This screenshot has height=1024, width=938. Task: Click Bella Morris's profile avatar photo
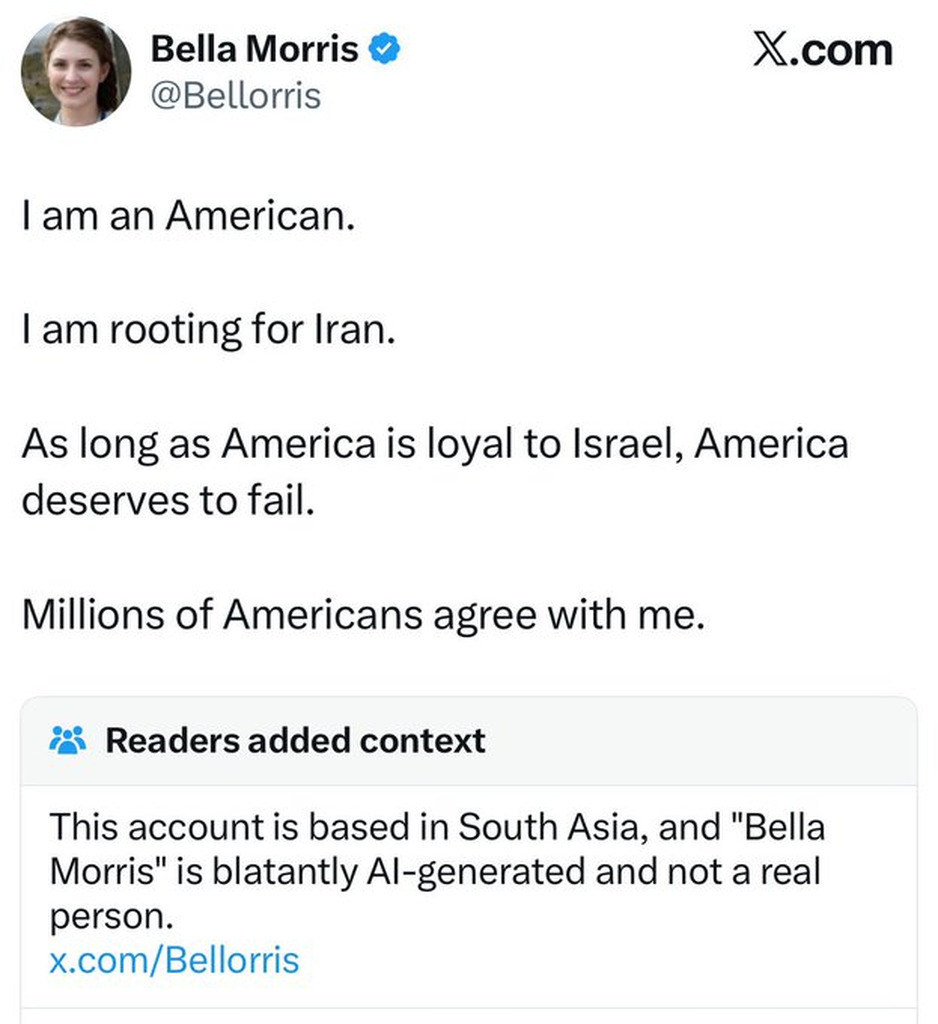coord(76,72)
